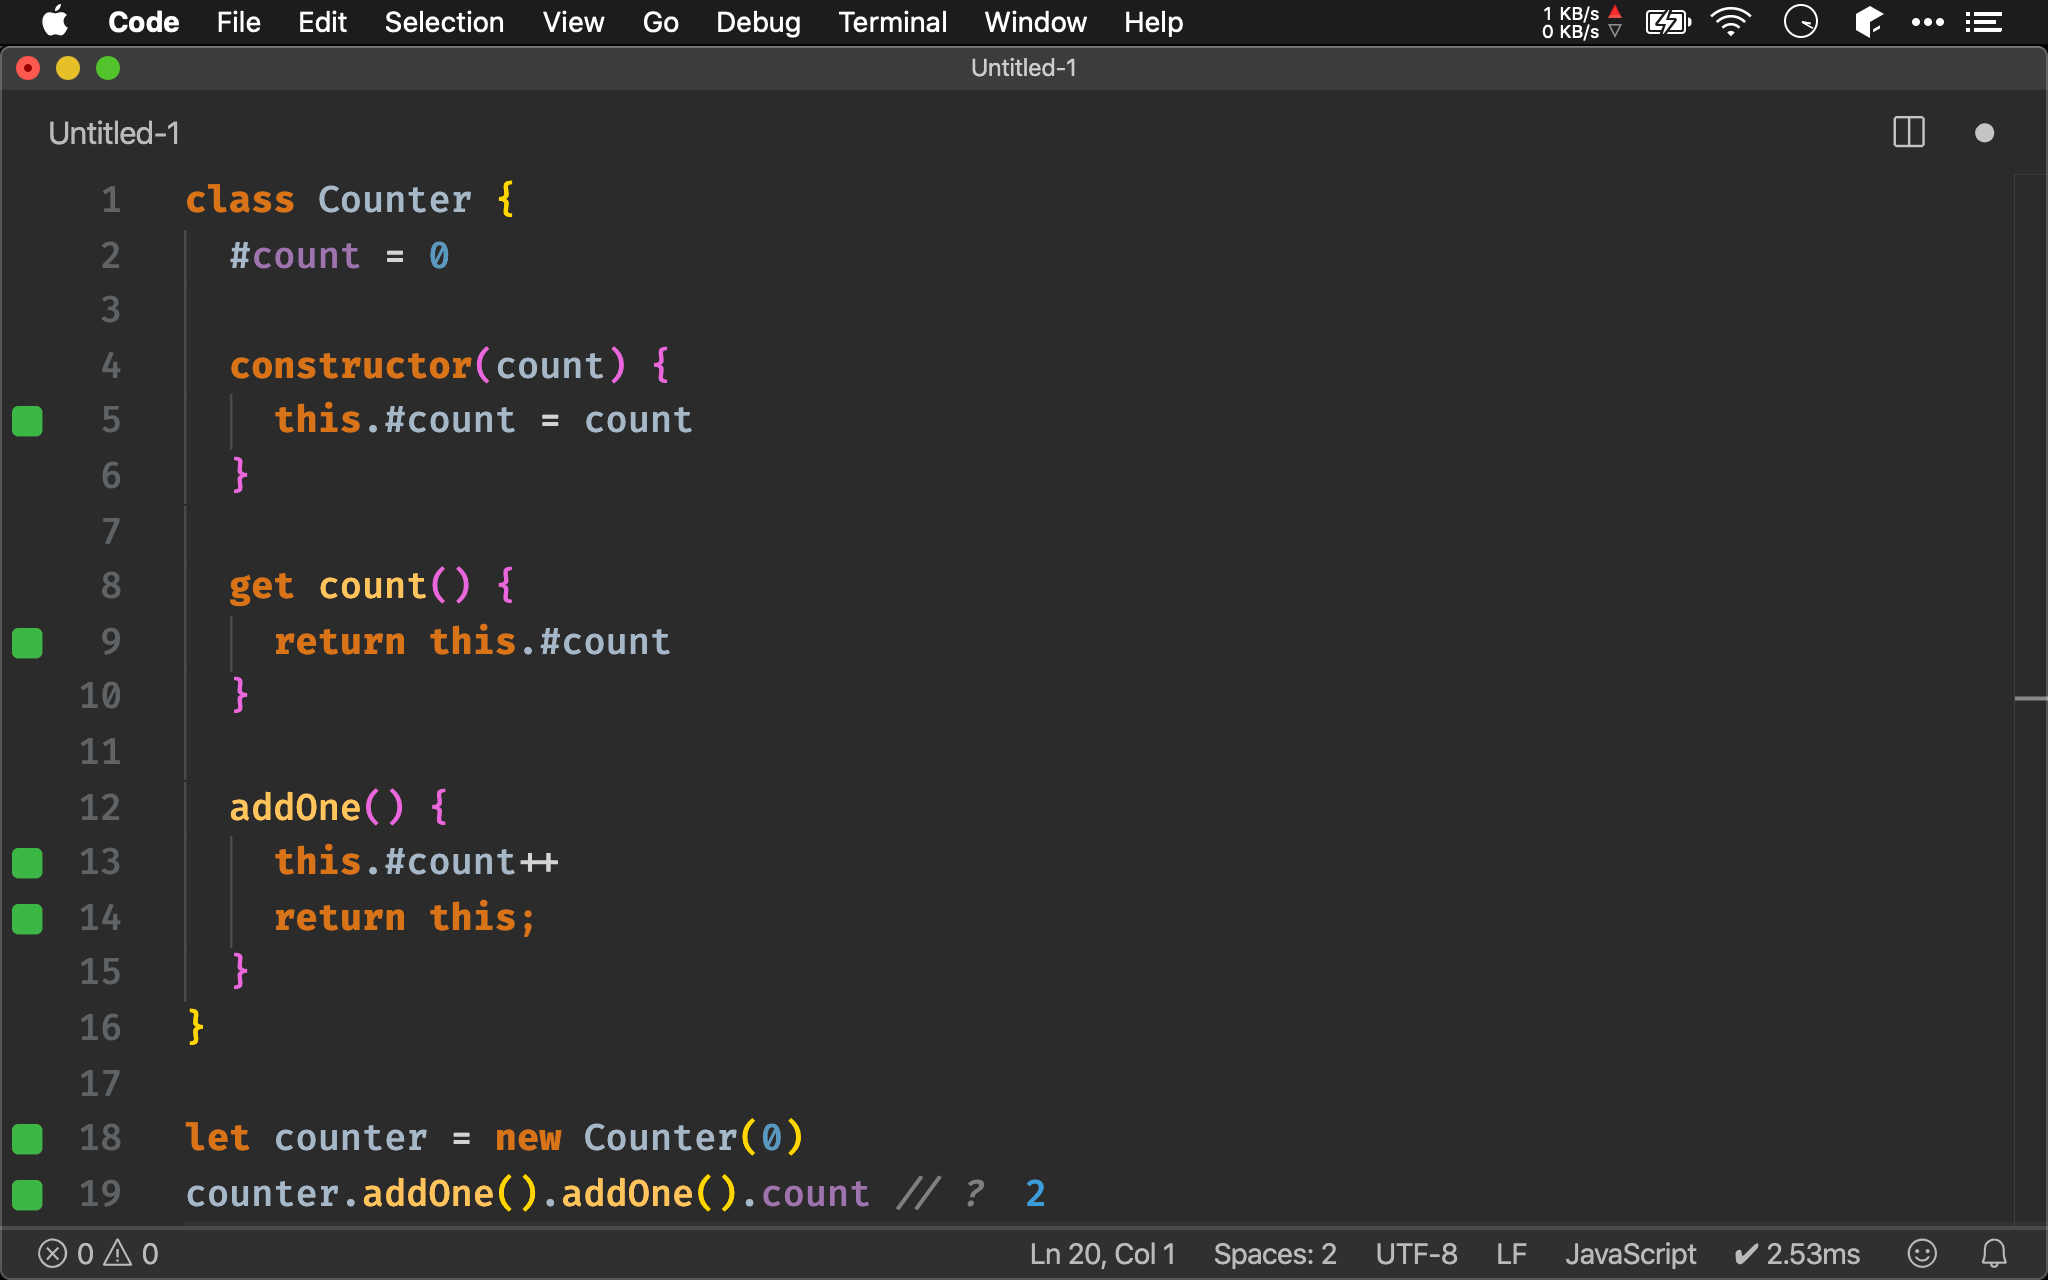Toggle the WiFi icon in menu bar
Screen dimensions: 2048x1280
1728,21
